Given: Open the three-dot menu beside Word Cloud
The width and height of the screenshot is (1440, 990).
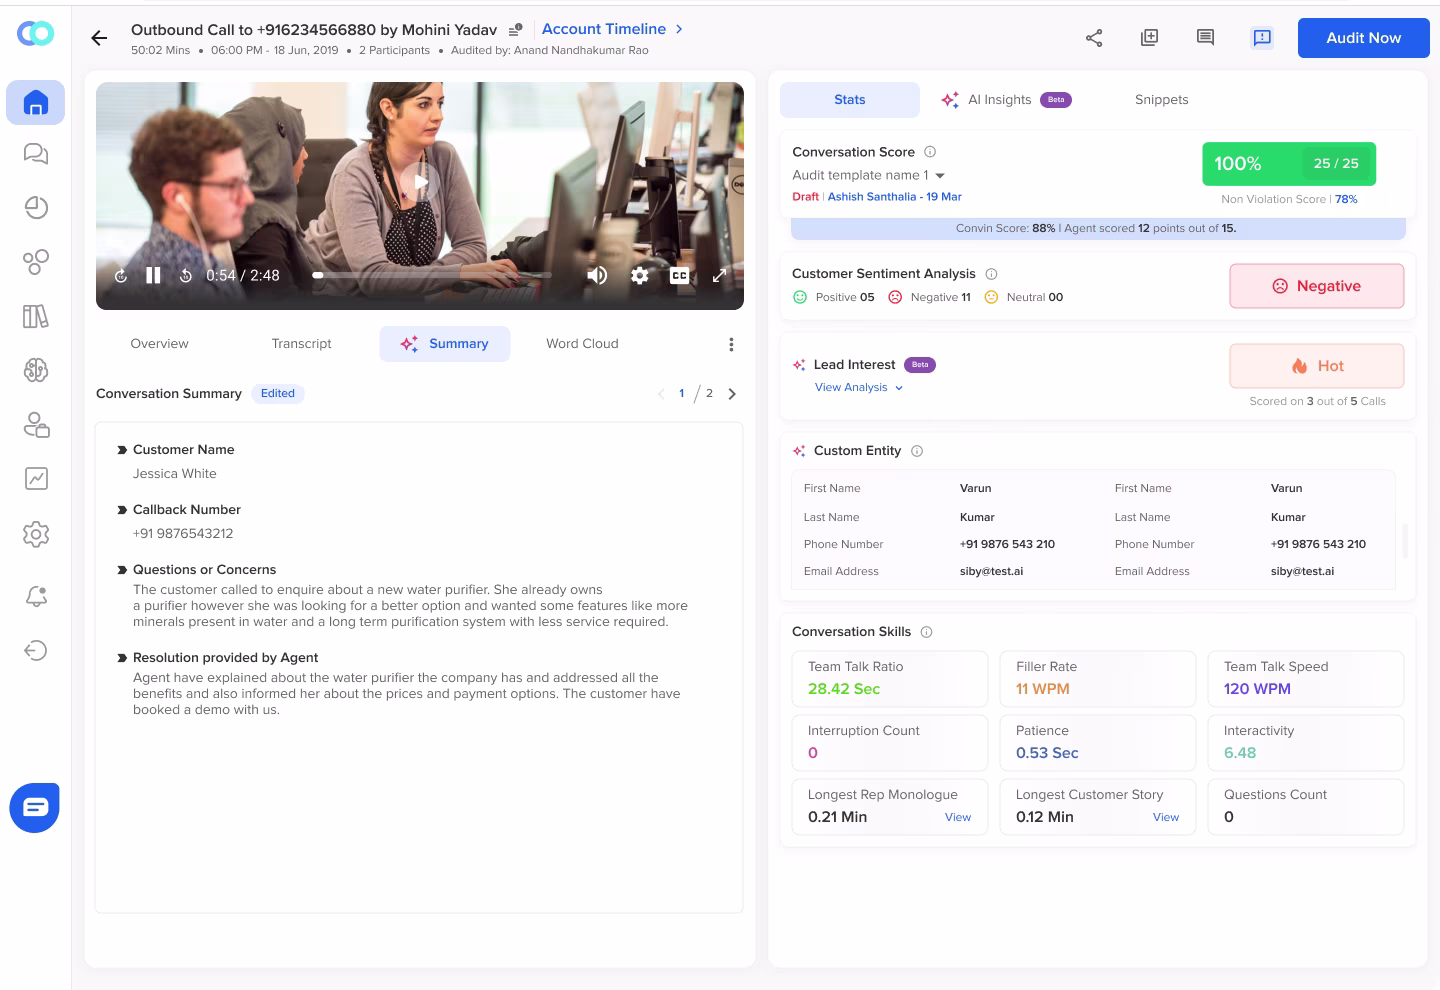Looking at the screenshot, I should [731, 343].
